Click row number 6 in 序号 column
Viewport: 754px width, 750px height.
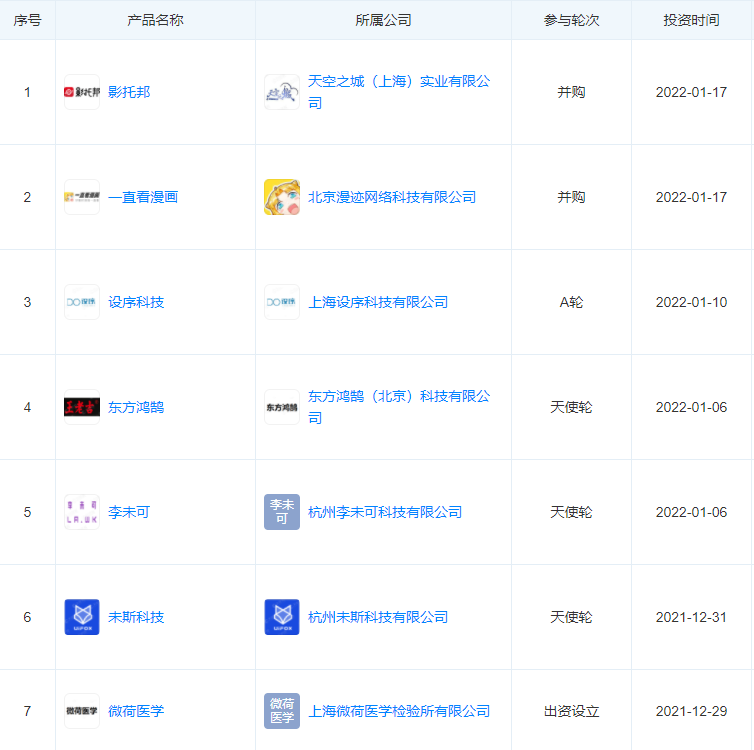pos(27,617)
